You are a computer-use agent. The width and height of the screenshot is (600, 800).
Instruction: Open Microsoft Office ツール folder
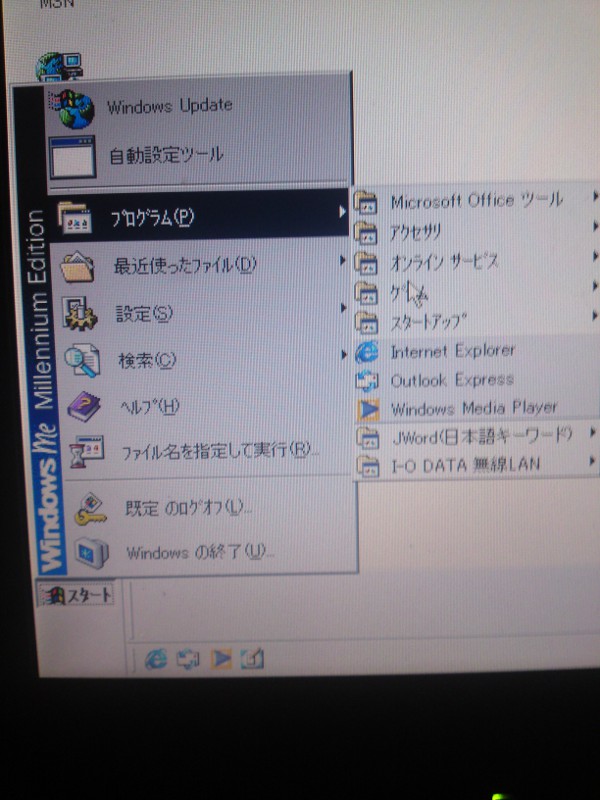tap(477, 201)
